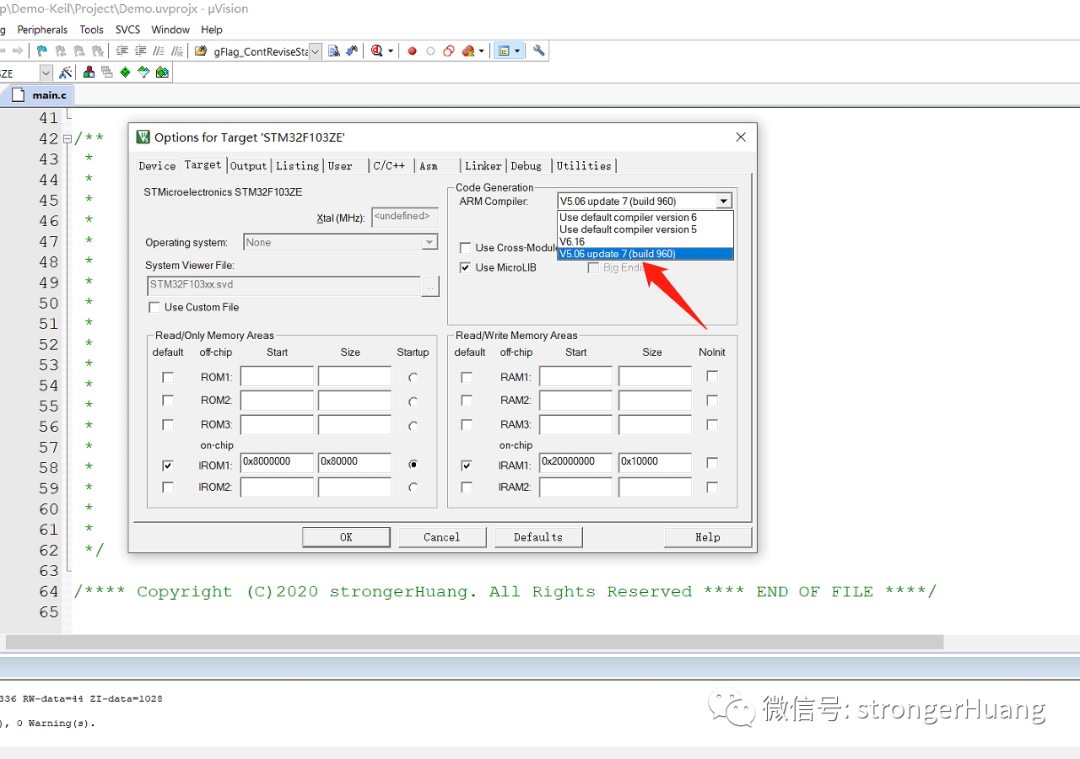Open target selection dropdown in toolbar
The width and height of the screenshot is (1080, 759).
(x=45, y=73)
